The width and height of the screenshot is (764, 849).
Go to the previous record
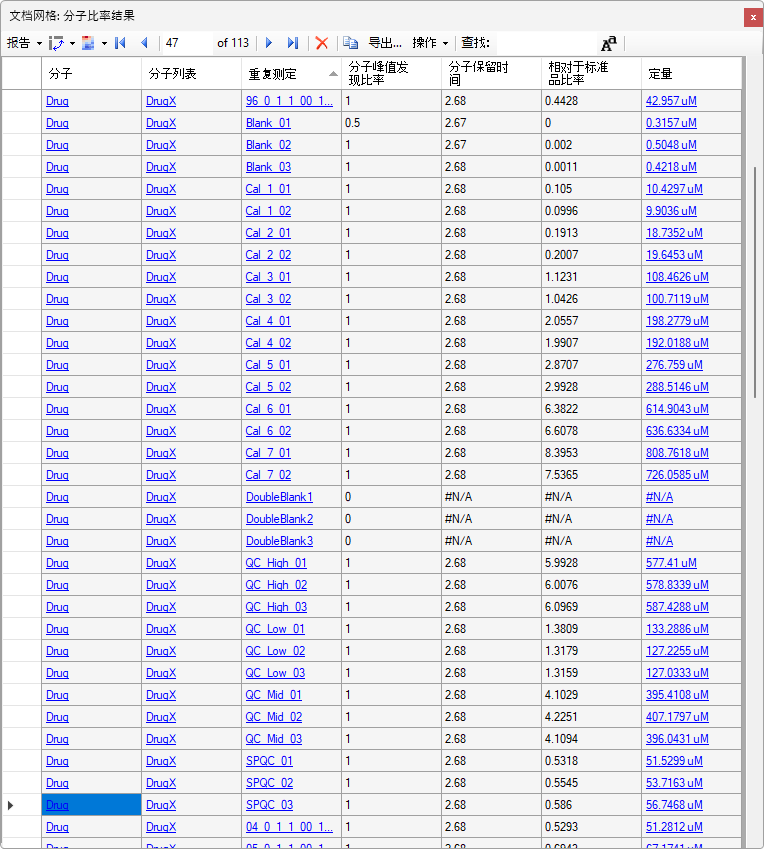point(144,43)
